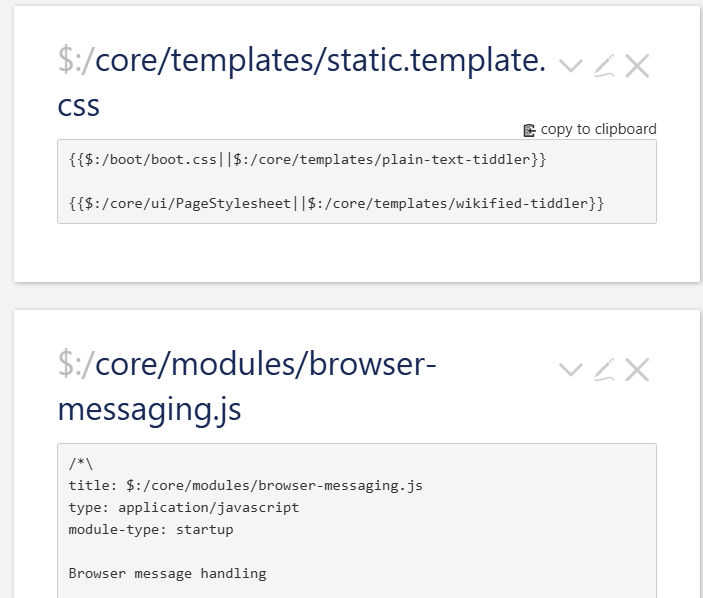Open more actions chevron for static.template.css tiddler
Screen dimensions: 703x598
(x=570, y=66)
